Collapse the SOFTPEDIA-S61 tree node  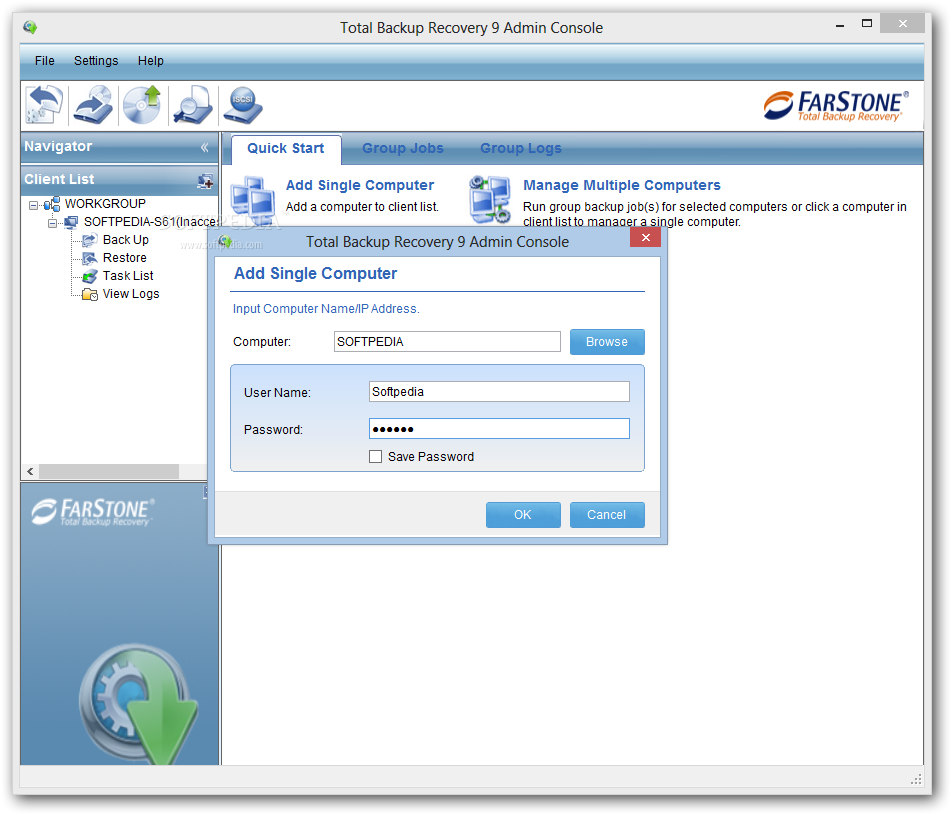(53, 223)
